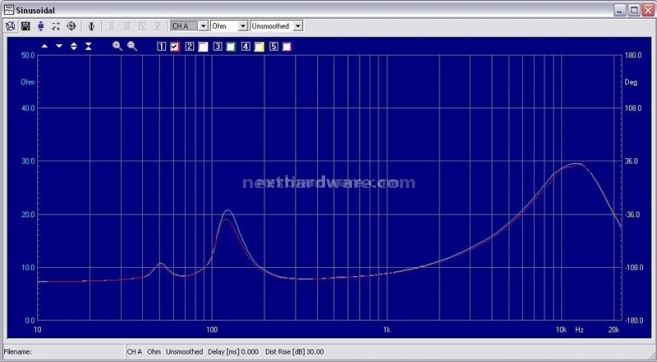
Task: Open the Ohm unit dropdown
Action: [x=243, y=26]
